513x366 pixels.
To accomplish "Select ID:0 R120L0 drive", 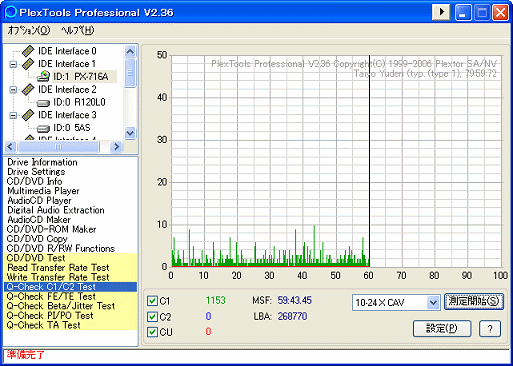I will point(79,102).
